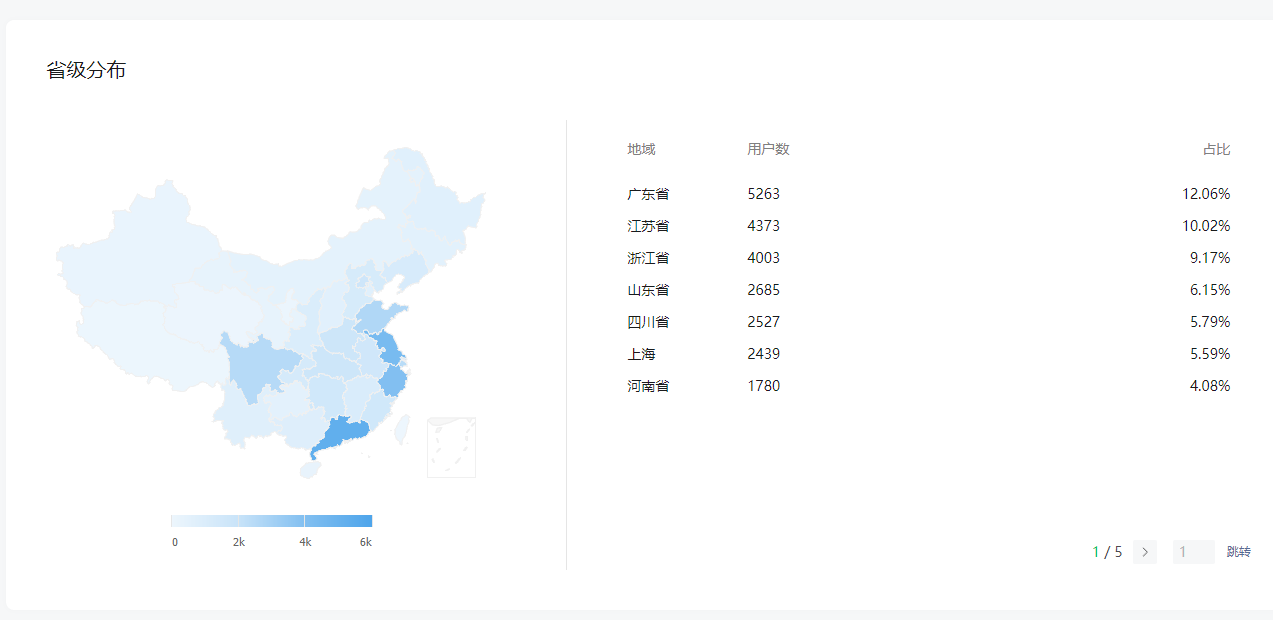Click the 6k legend label
This screenshot has height=620, width=1273.
pyautogui.click(x=366, y=542)
